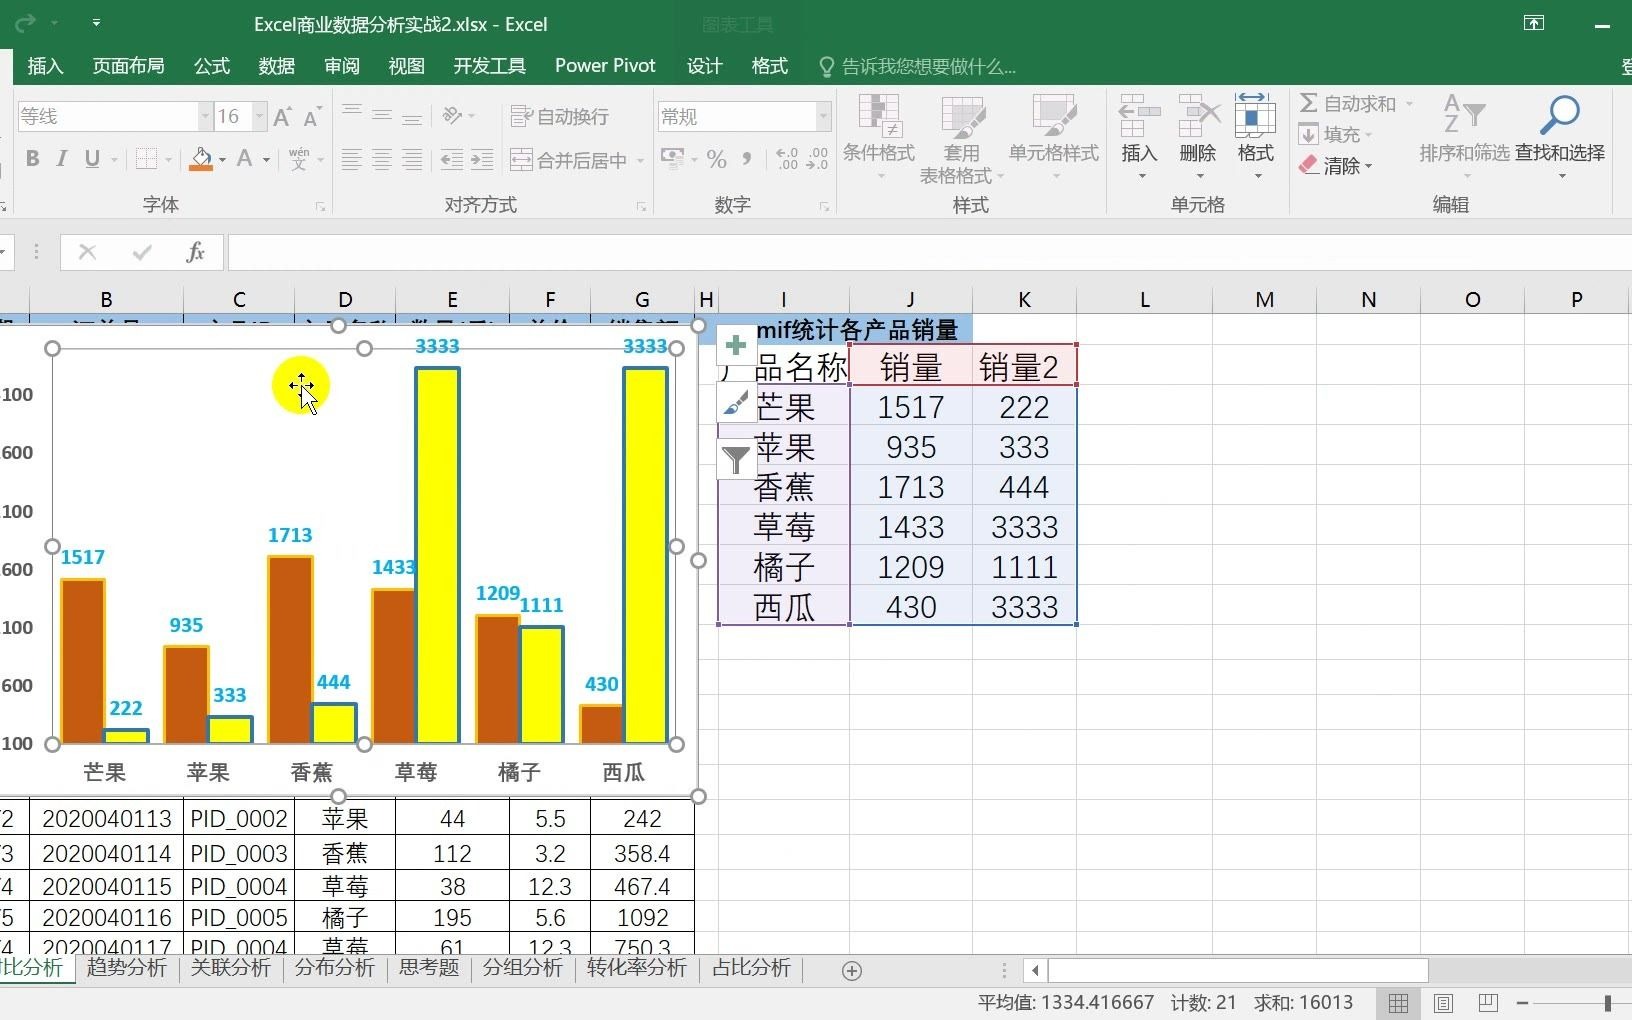Open the font name dropdown
The height and width of the screenshot is (1020, 1632).
point(205,117)
